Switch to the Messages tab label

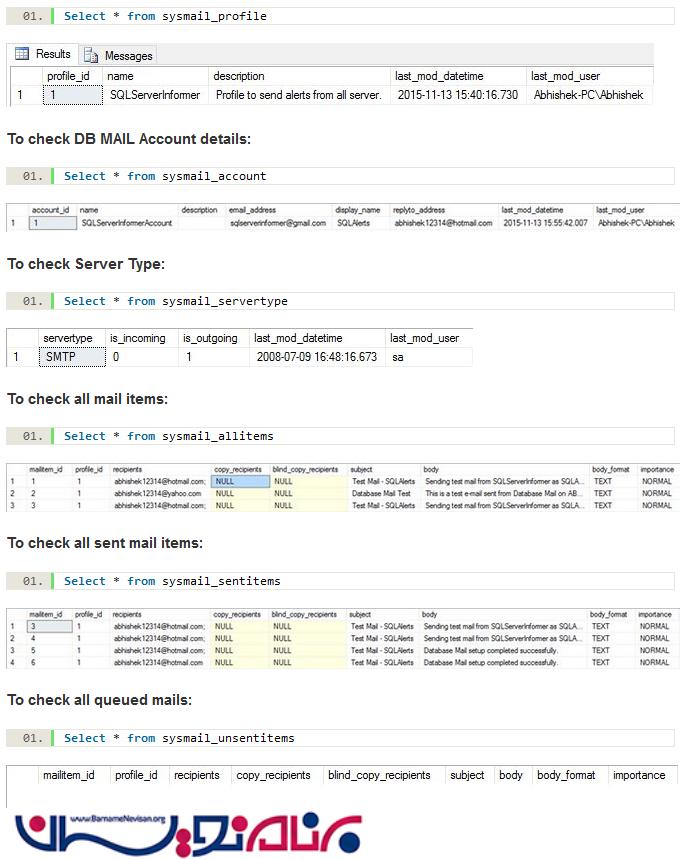(129, 56)
